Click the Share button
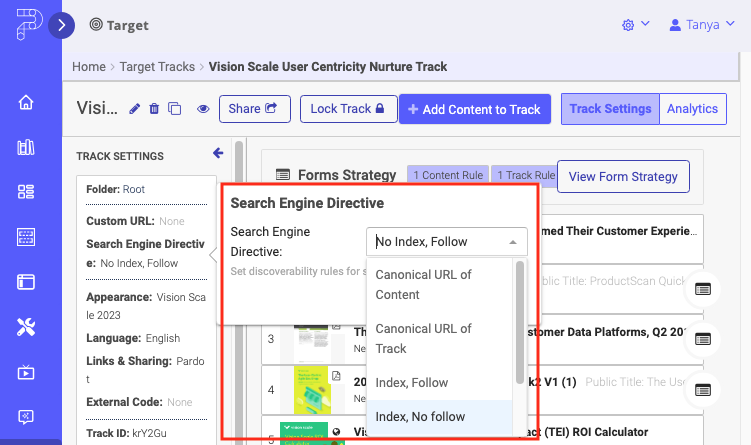Screen dimensions: 751x445 tap(255, 109)
